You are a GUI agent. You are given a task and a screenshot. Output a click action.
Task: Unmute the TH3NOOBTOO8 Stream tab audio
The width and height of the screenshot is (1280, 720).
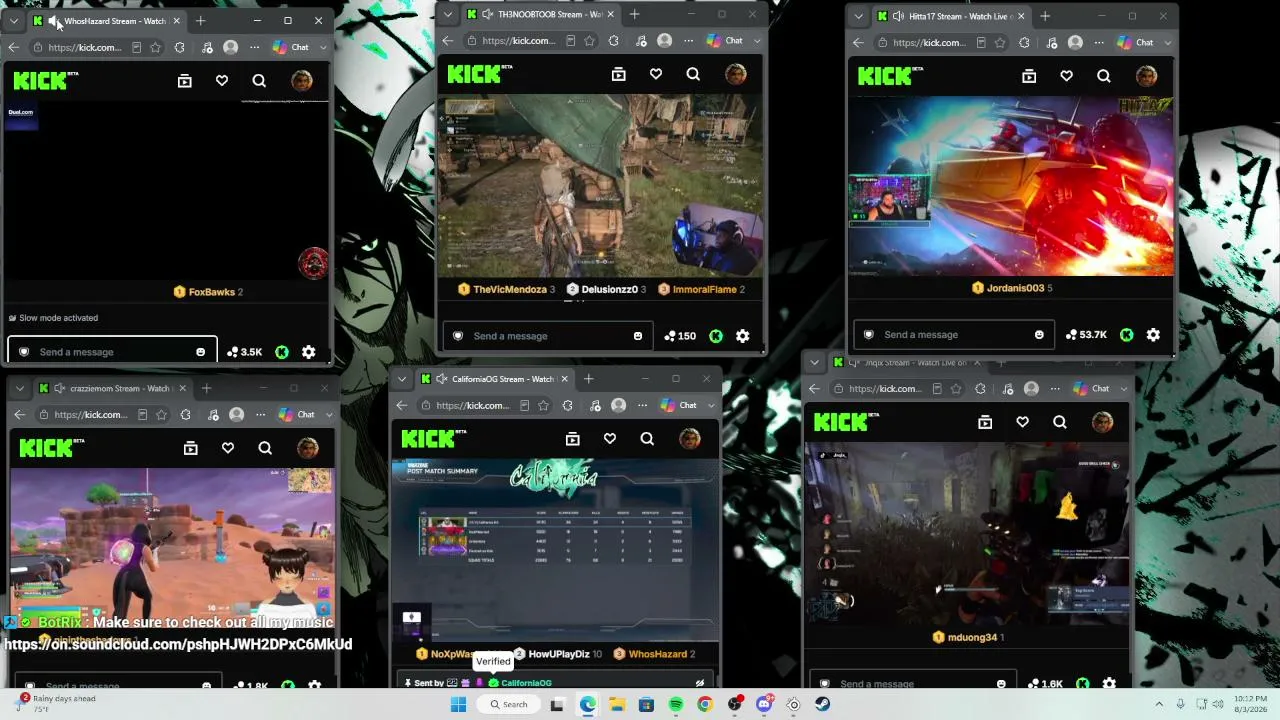click(x=488, y=14)
